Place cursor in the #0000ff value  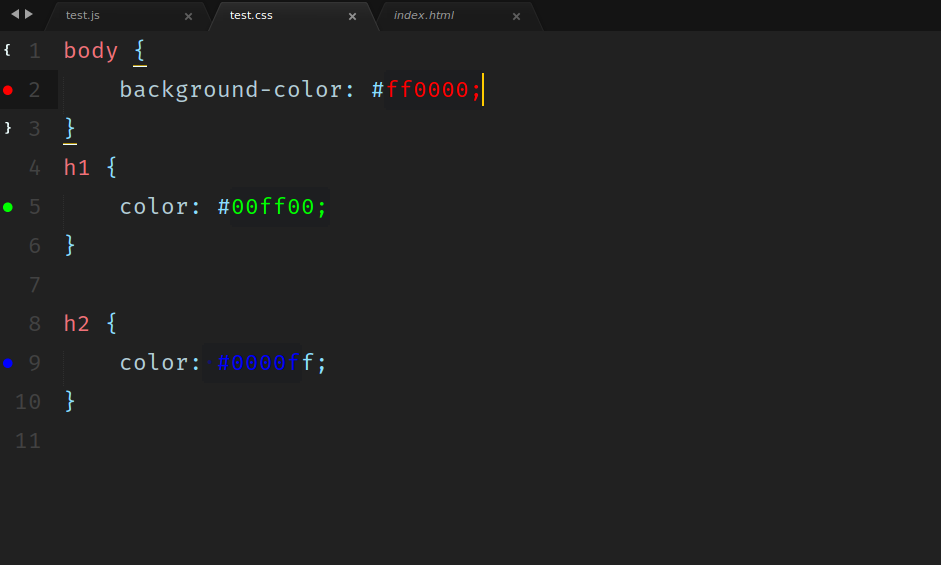point(265,363)
